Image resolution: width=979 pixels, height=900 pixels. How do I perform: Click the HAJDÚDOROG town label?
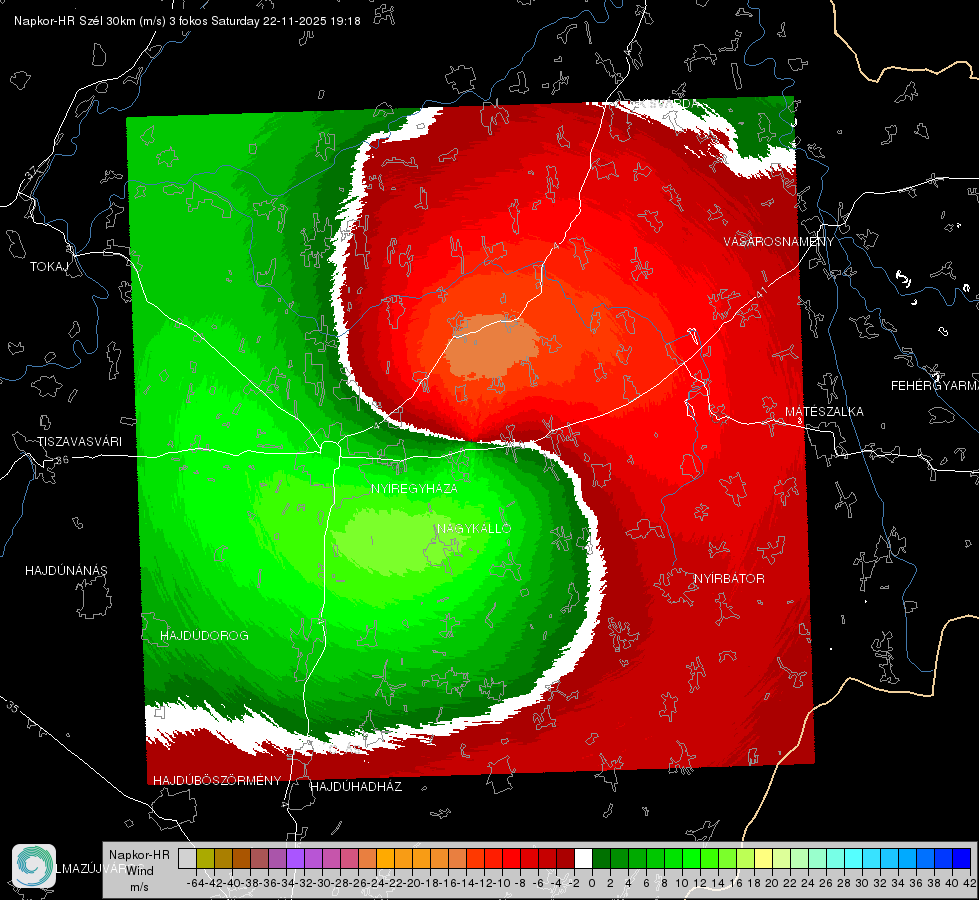pyautogui.click(x=204, y=635)
